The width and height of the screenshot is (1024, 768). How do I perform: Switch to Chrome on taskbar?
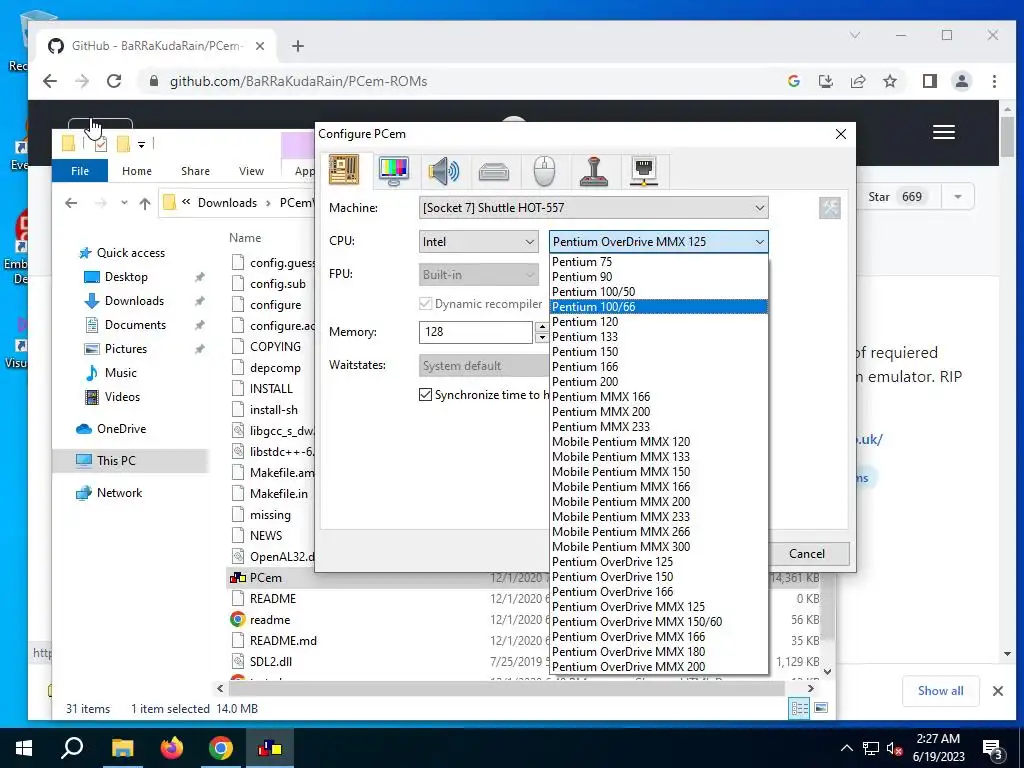click(221, 748)
